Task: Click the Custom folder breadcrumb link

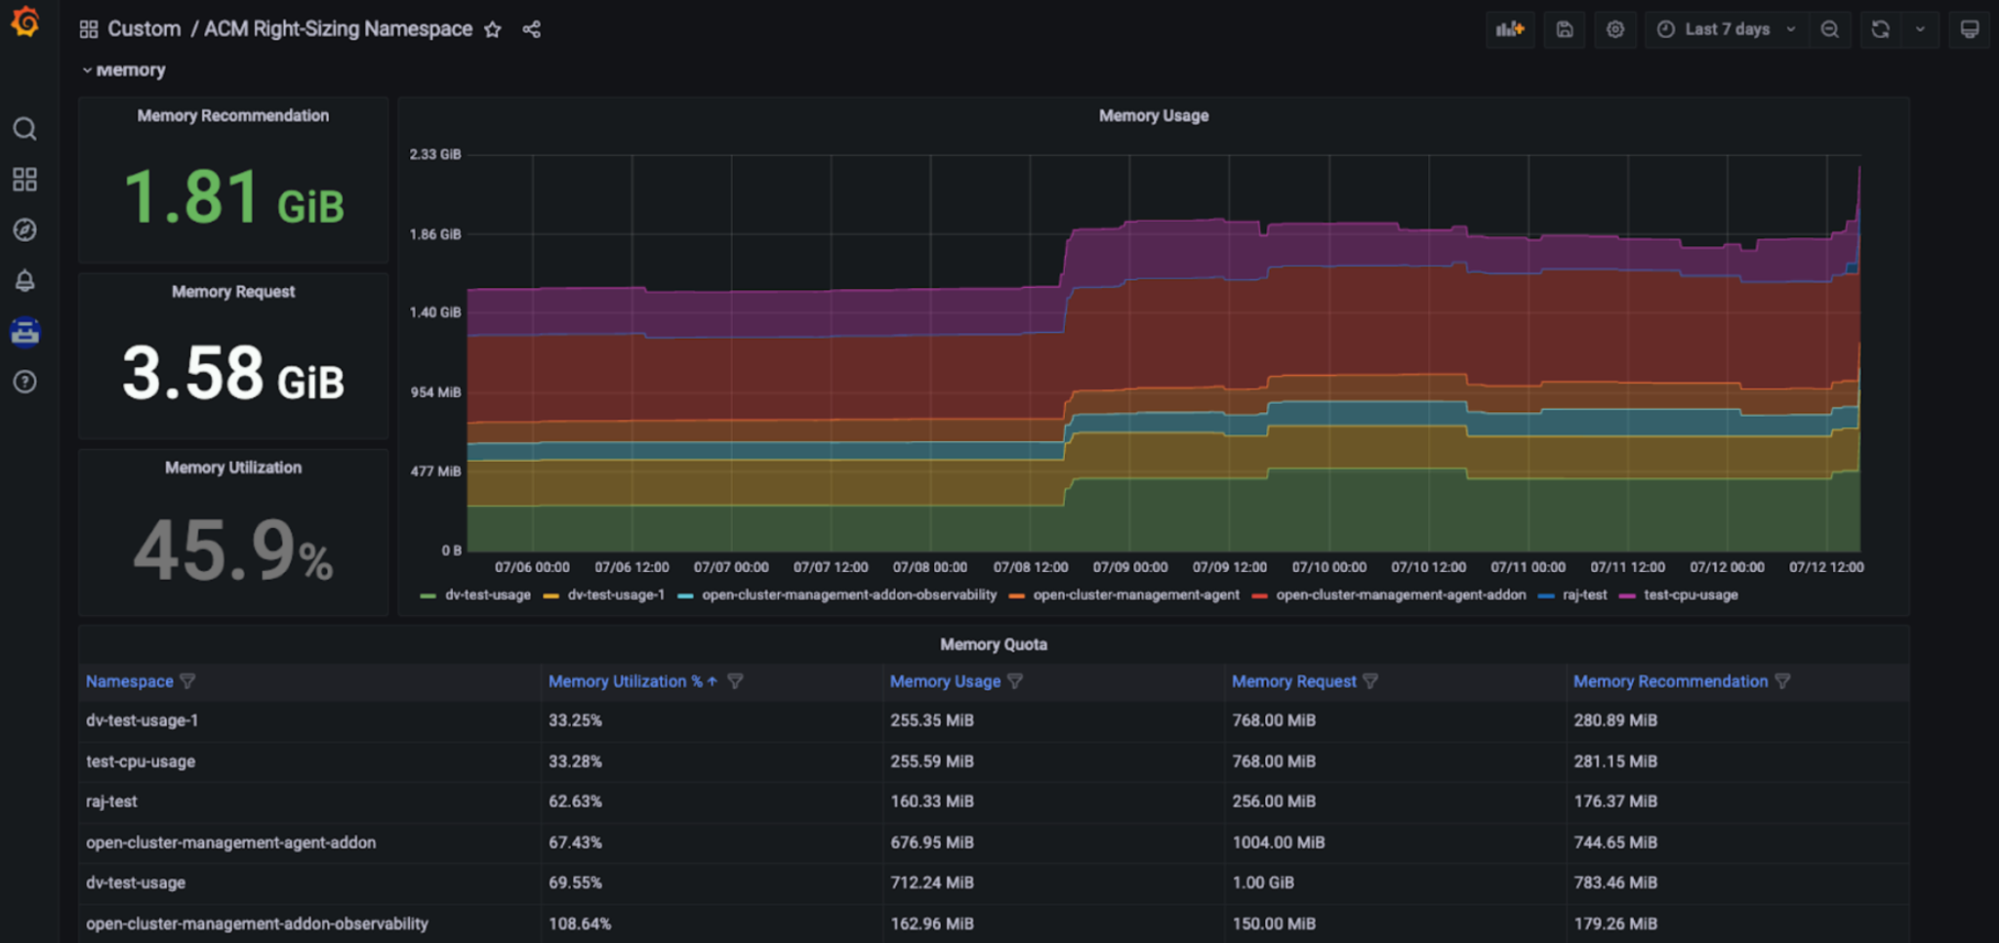Action: pyautogui.click(x=144, y=29)
